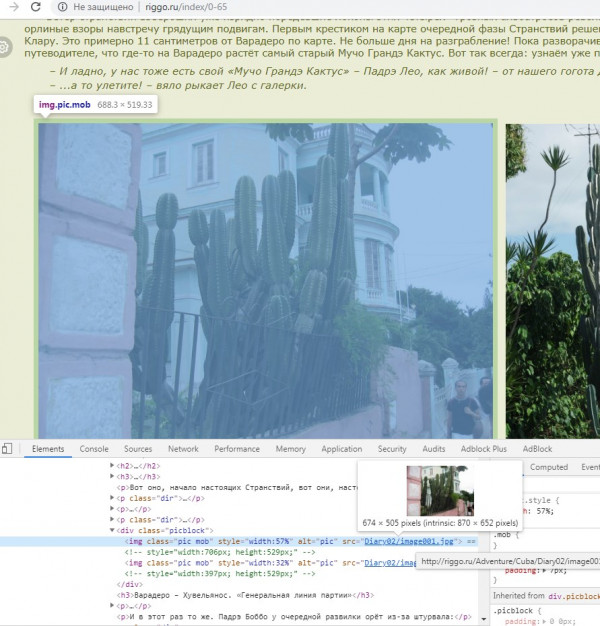Open the Memory tab

pyautogui.click(x=291, y=449)
